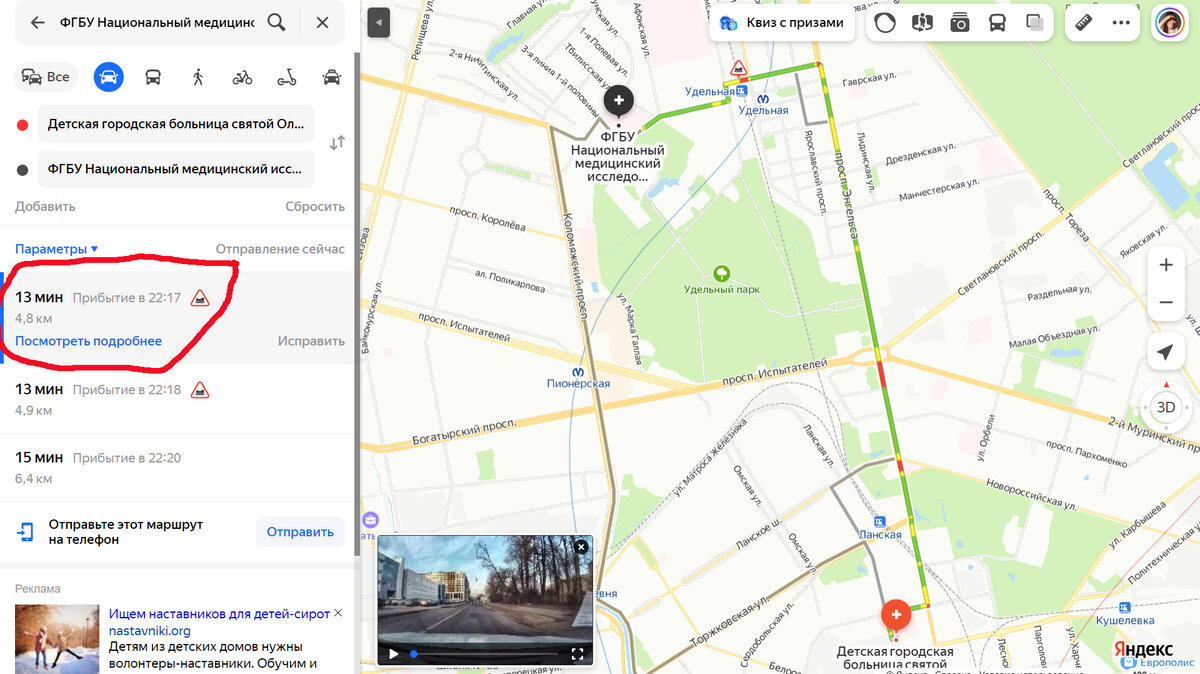Go back with the search panel arrow
Screen dimensions: 1200x674
click(38, 22)
